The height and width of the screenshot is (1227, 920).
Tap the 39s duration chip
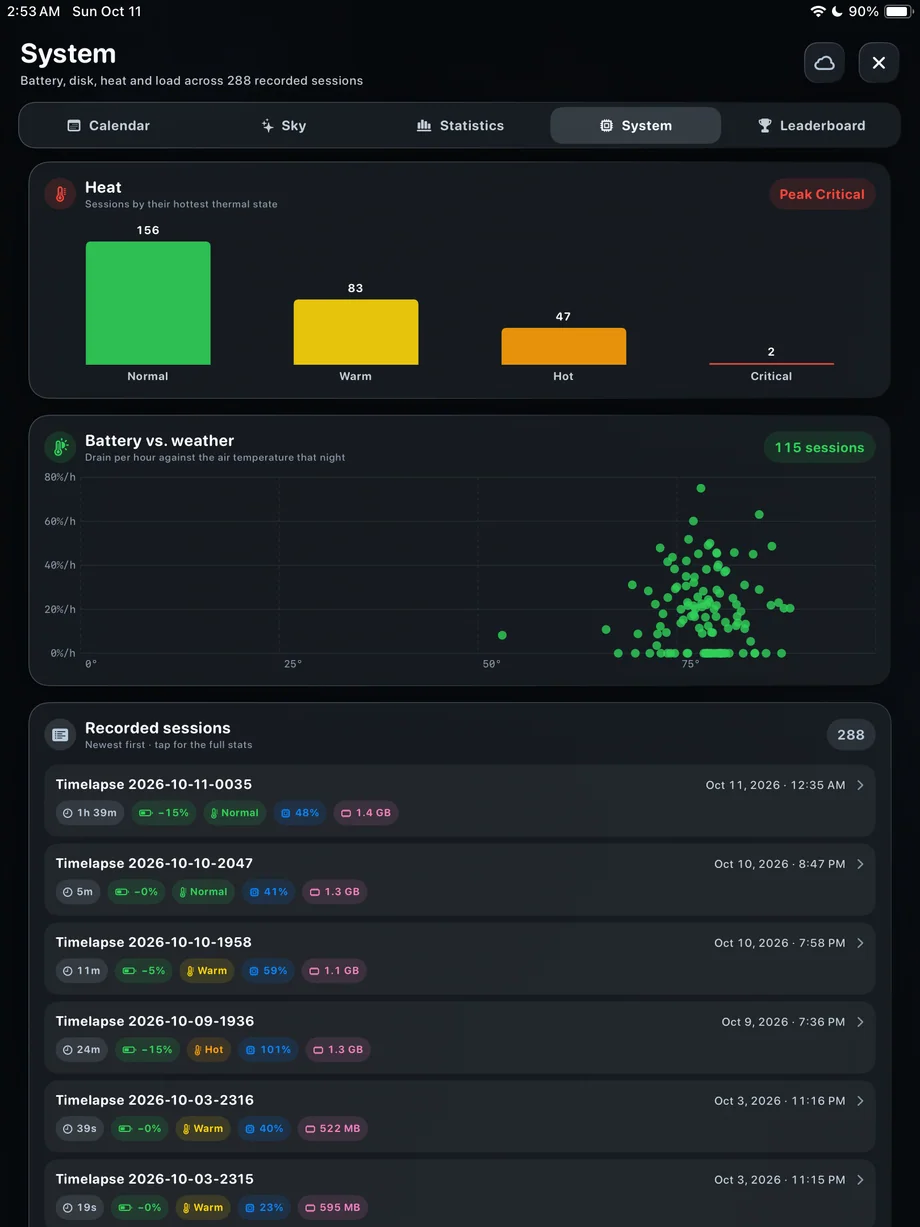[79, 1129]
